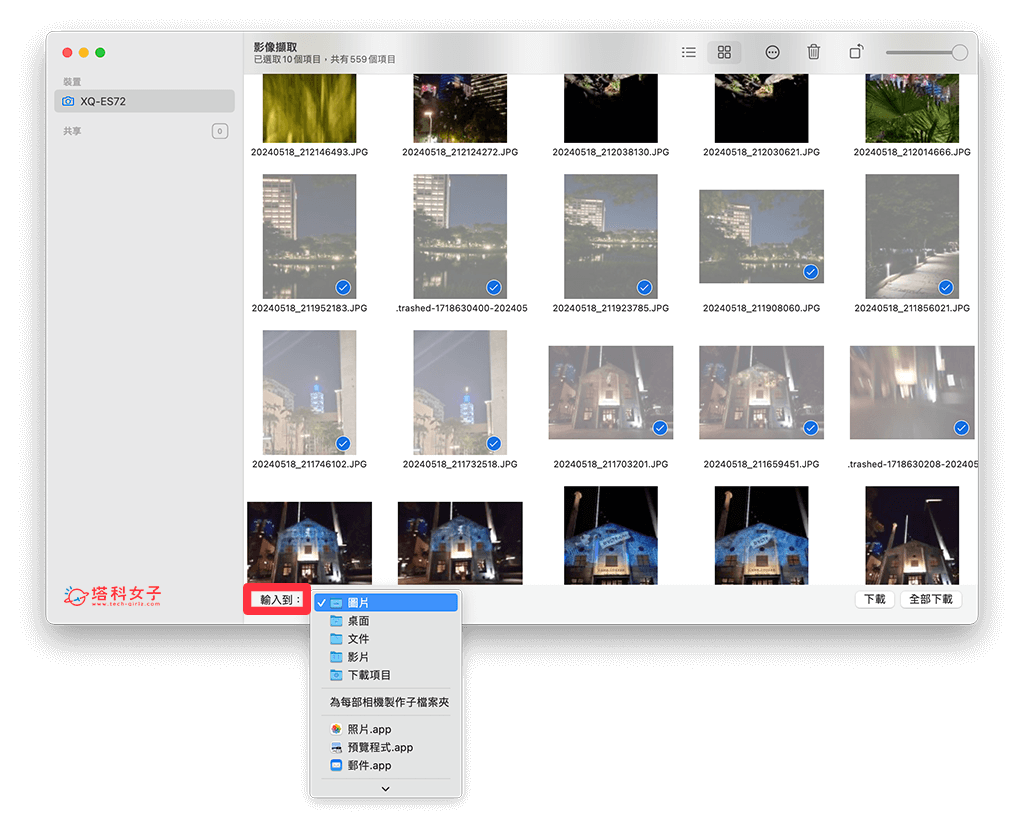Select thumbnail 20240518_212014666.JPG
The height and width of the screenshot is (825, 1024).
point(912,108)
